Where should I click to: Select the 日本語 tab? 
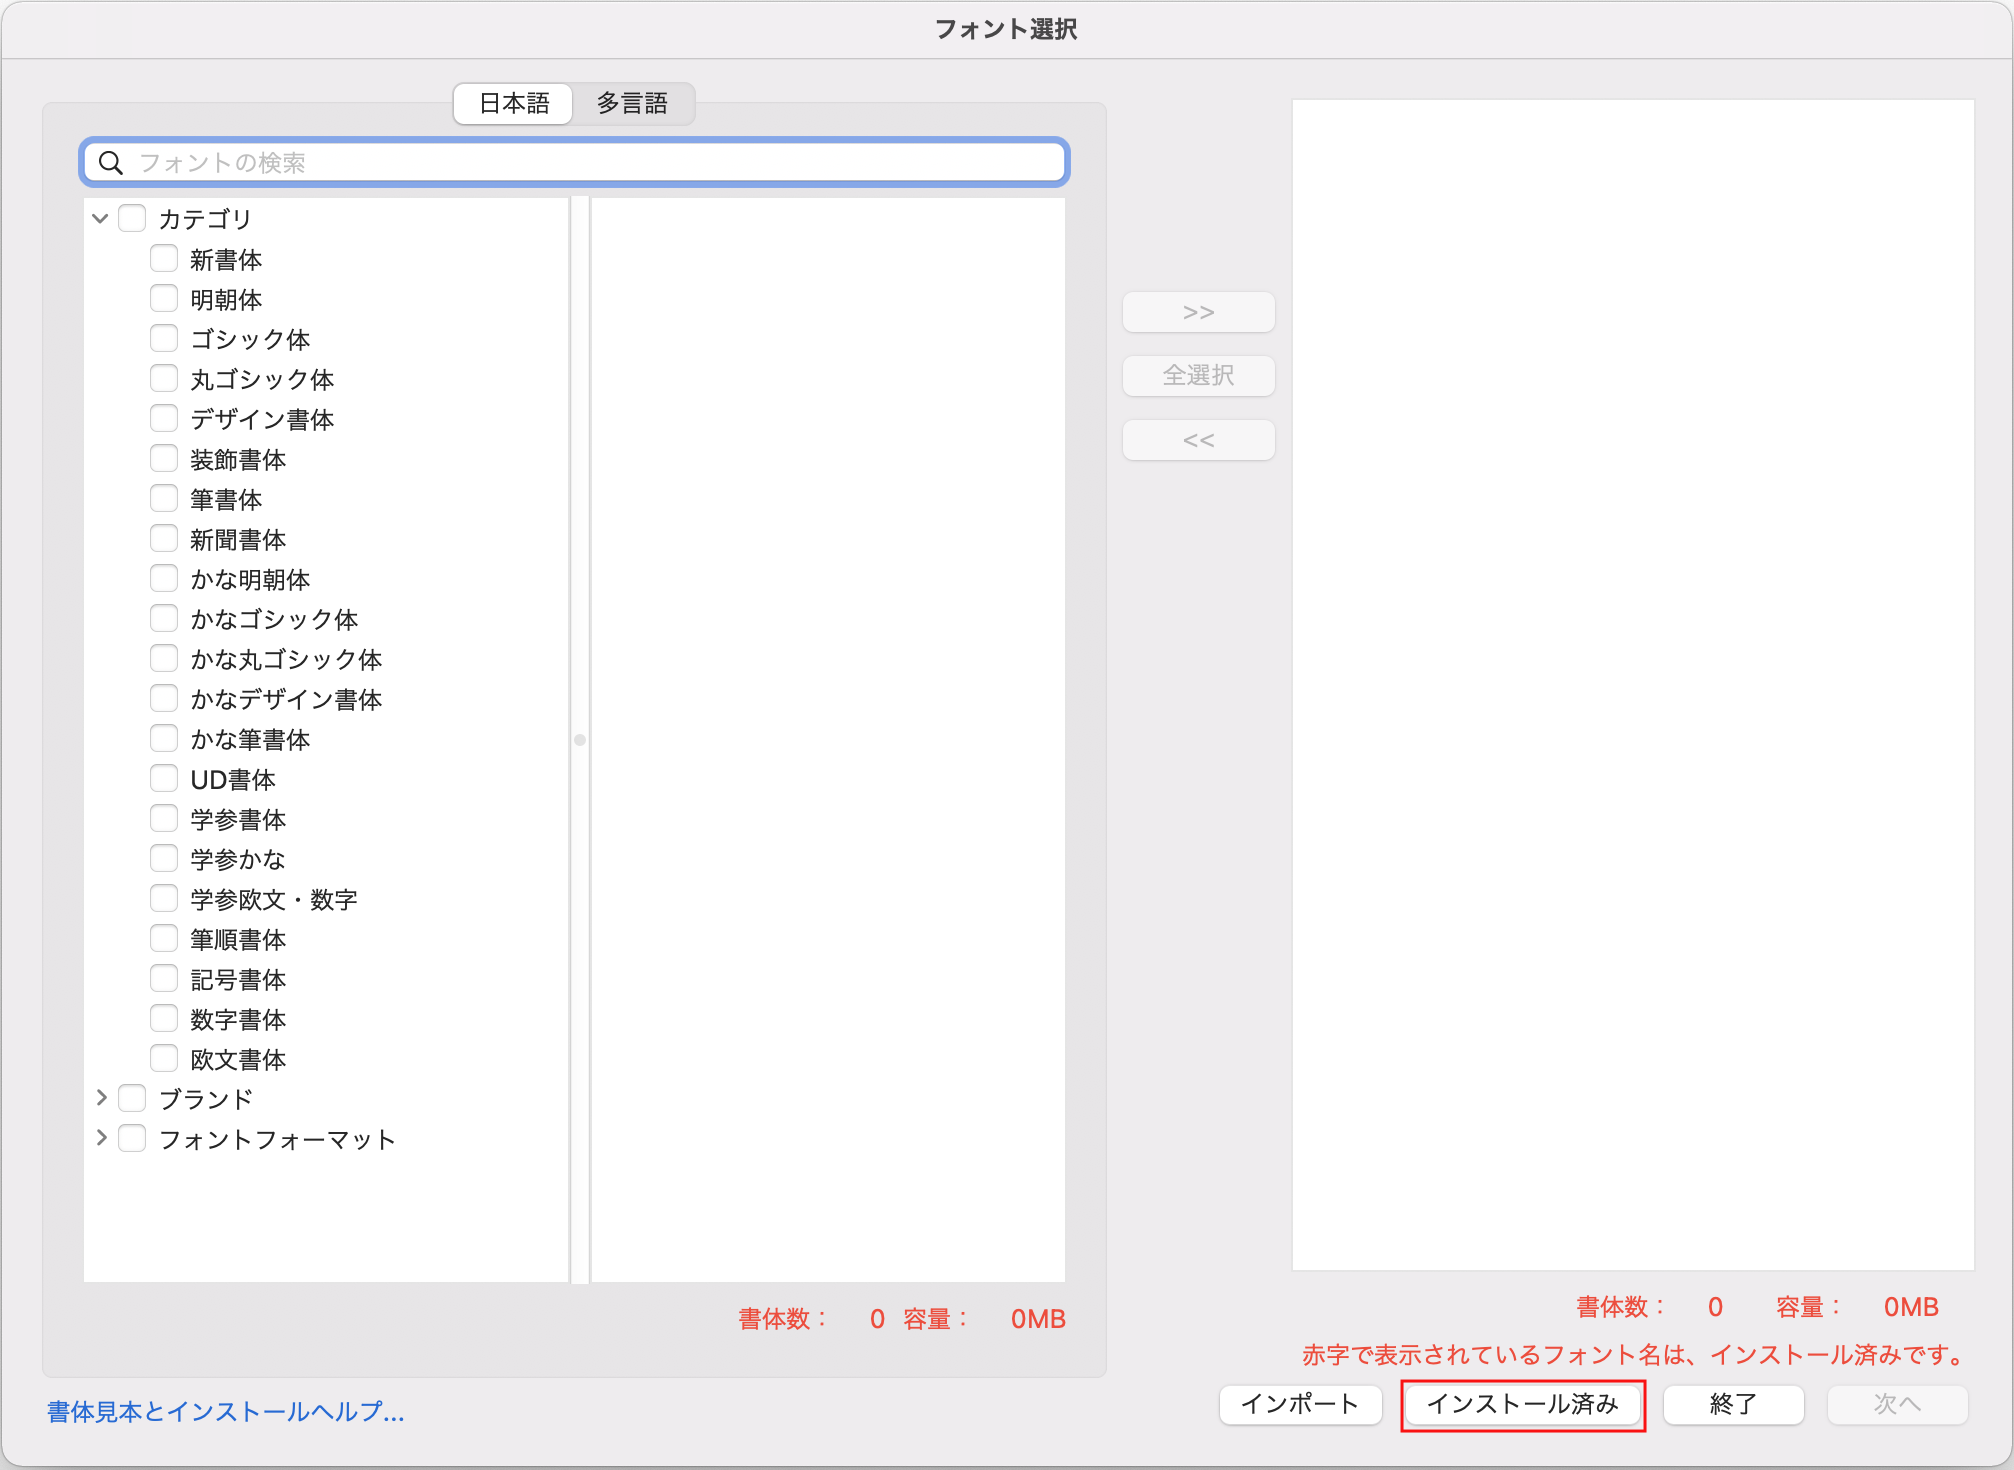[512, 104]
